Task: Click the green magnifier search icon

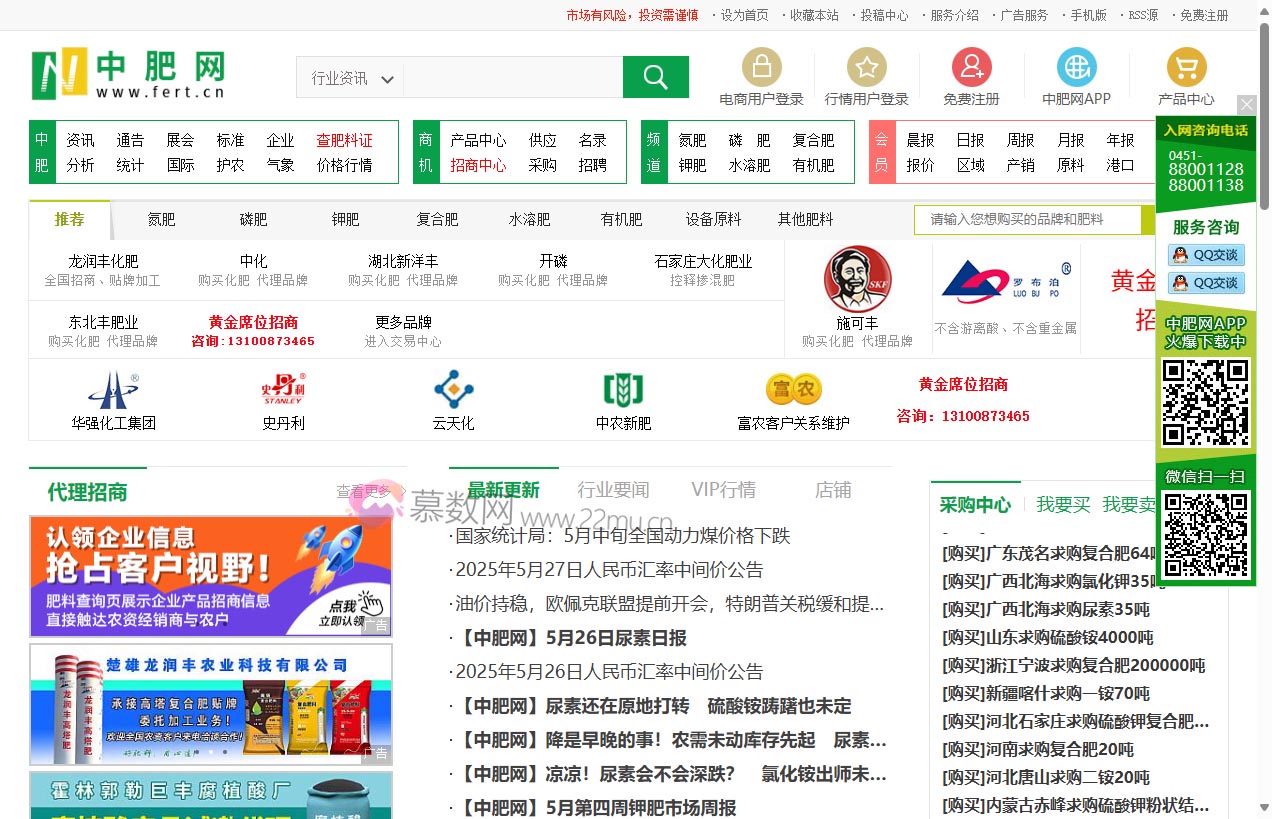Action: tap(655, 76)
